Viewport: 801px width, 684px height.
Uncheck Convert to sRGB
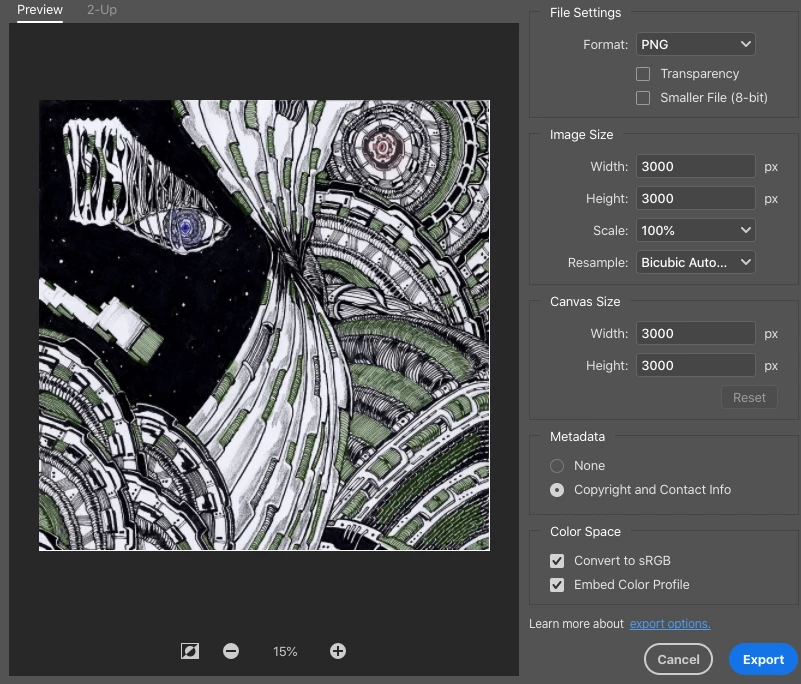(557, 561)
